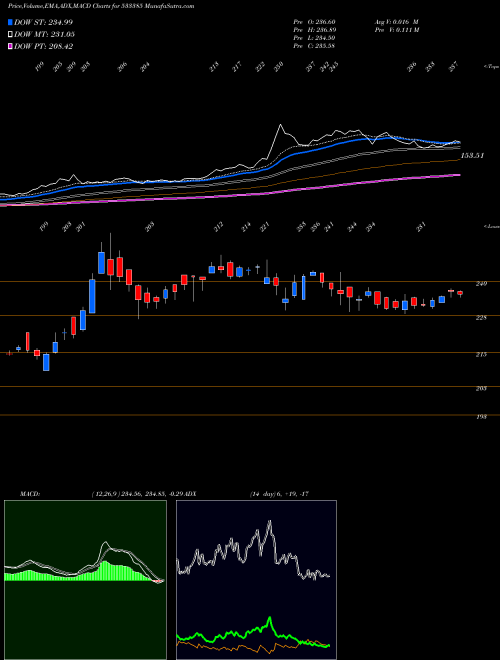Screen dimensions: 500x660
Task: Open the green MACD histogram chart panel
Action: point(85,580)
